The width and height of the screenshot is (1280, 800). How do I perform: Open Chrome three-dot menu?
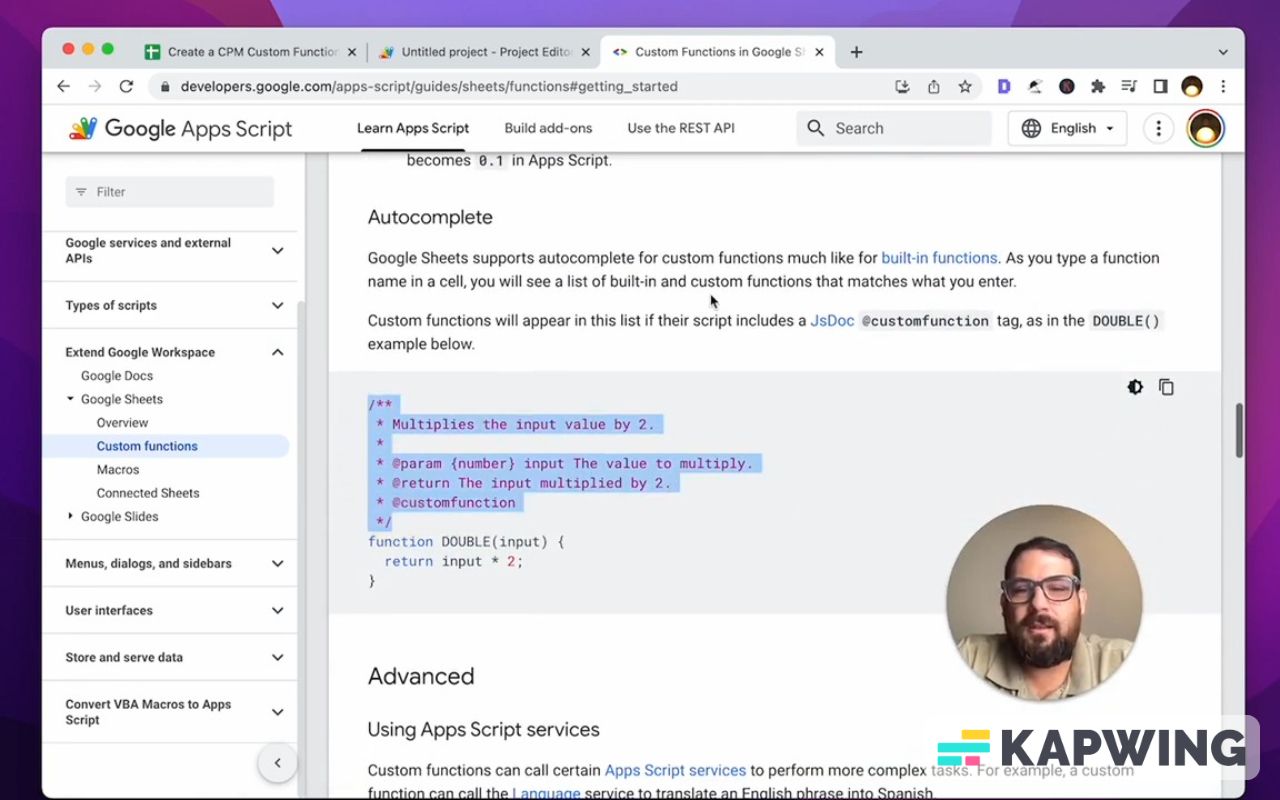coord(1223,87)
